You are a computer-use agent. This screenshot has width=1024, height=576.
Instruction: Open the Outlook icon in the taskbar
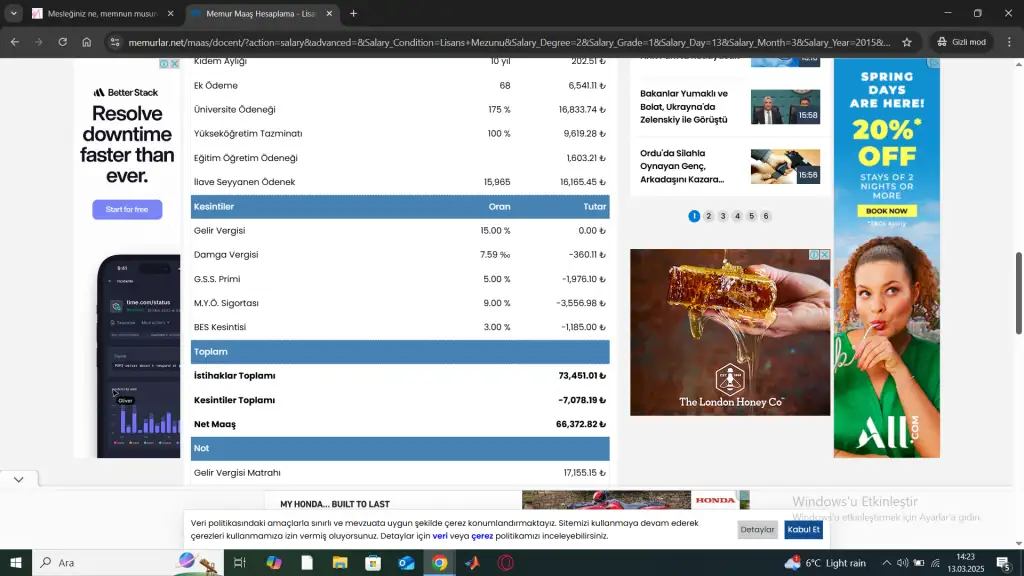[406, 563]
